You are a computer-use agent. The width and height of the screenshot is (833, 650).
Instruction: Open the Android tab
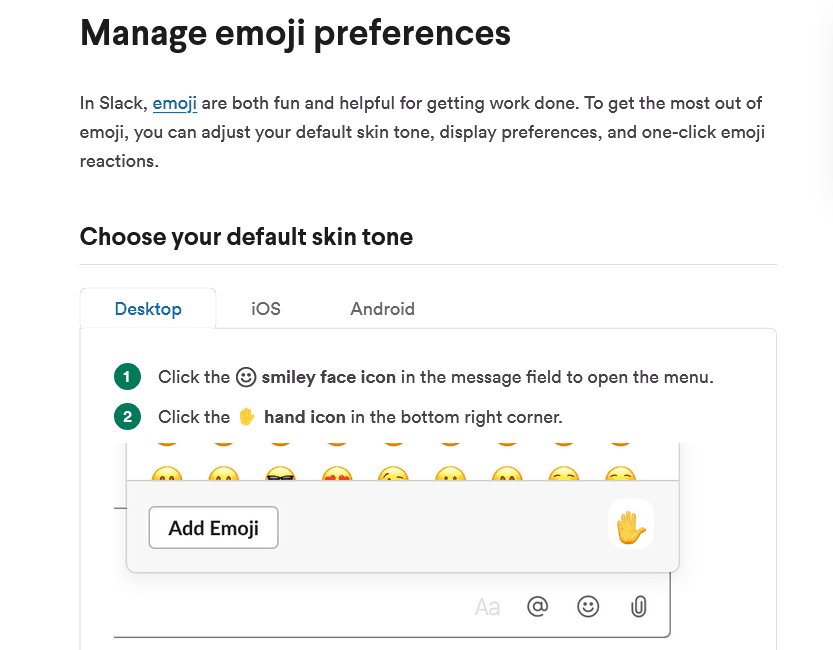coord(382,309)
